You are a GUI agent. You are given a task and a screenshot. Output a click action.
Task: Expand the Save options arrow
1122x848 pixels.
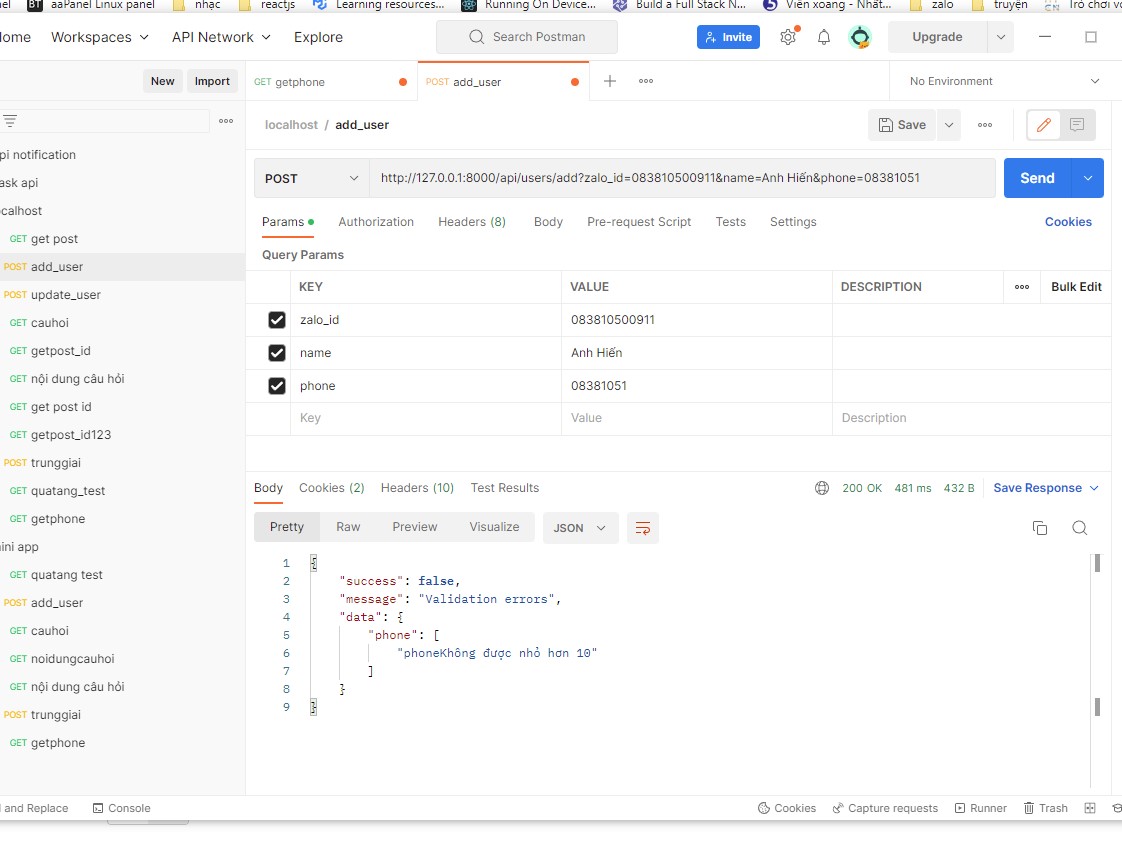949,125
